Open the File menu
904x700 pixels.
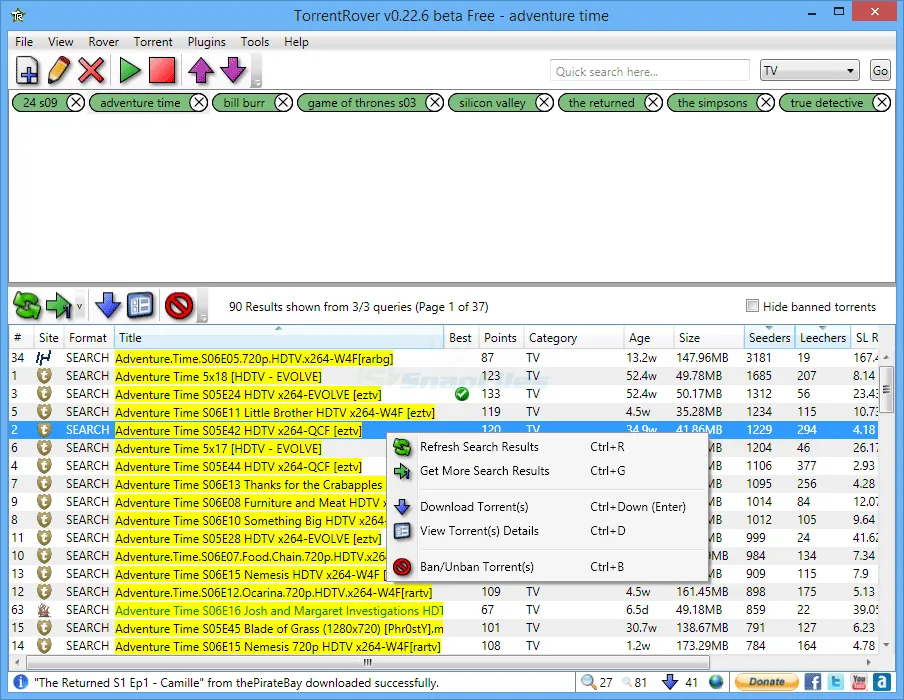pos(24,42)
